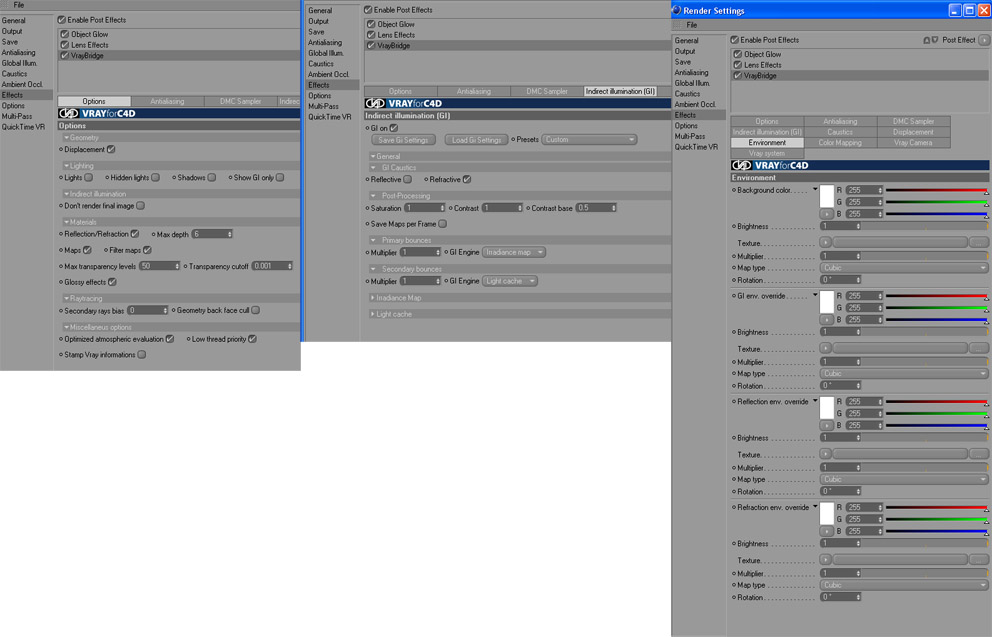Open the DMC Sampler tab in middle panel

[x=547, y=91]
